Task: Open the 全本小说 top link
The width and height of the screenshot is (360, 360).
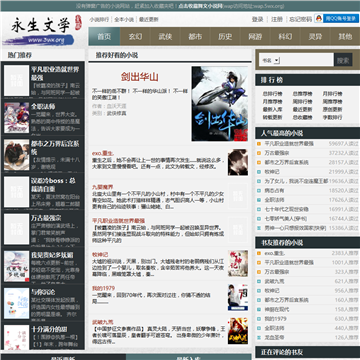Action: (x=124, y=19)
